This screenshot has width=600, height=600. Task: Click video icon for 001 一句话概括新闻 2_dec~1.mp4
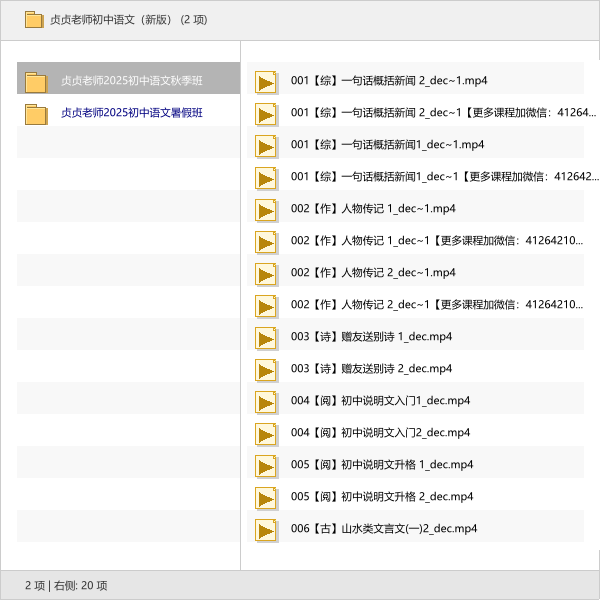click(266, 81)
